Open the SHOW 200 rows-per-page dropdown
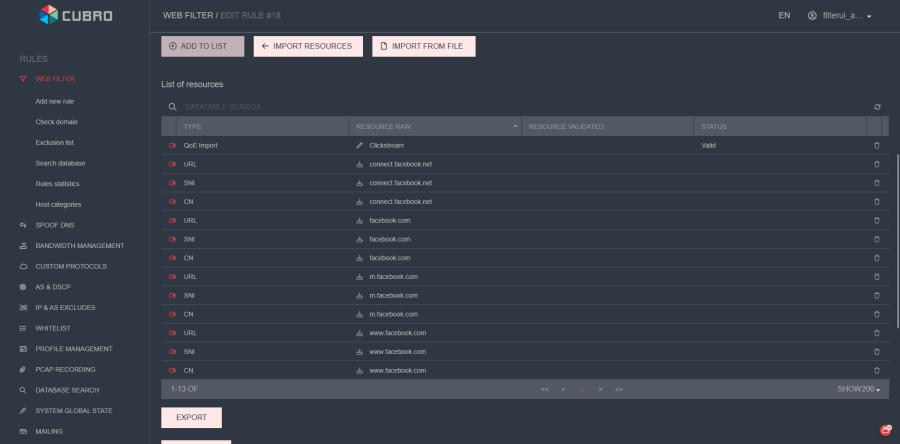The height and width of the screenshot is (444, 900). point(859,388)
